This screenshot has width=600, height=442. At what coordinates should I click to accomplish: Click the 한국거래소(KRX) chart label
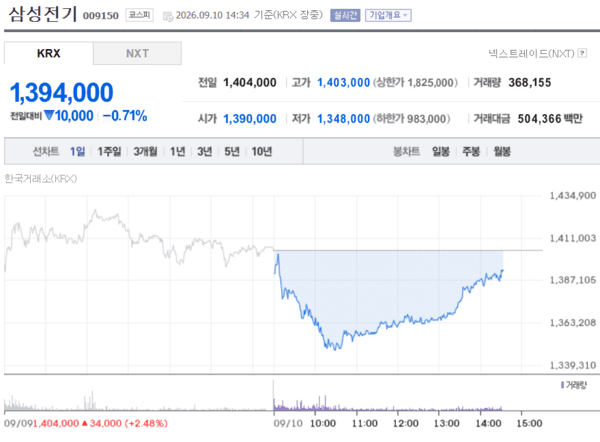(x=41, y=178)
